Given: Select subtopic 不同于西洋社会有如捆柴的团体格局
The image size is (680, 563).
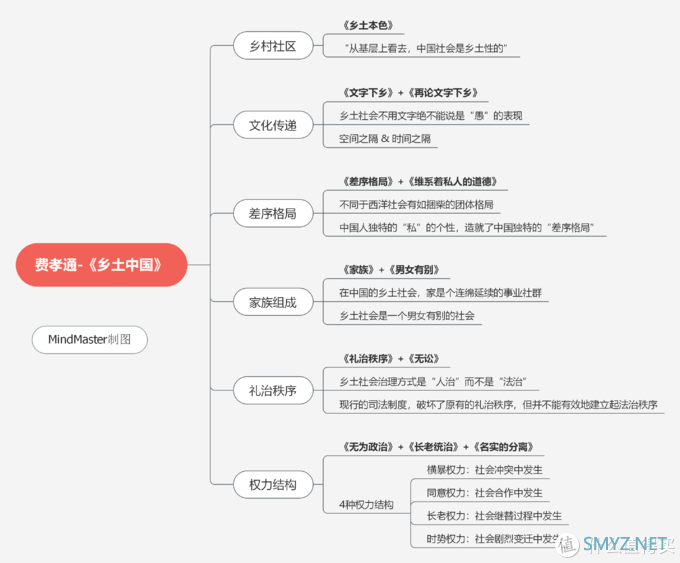Looking at the screenshot, I should (x=416, y=204).
